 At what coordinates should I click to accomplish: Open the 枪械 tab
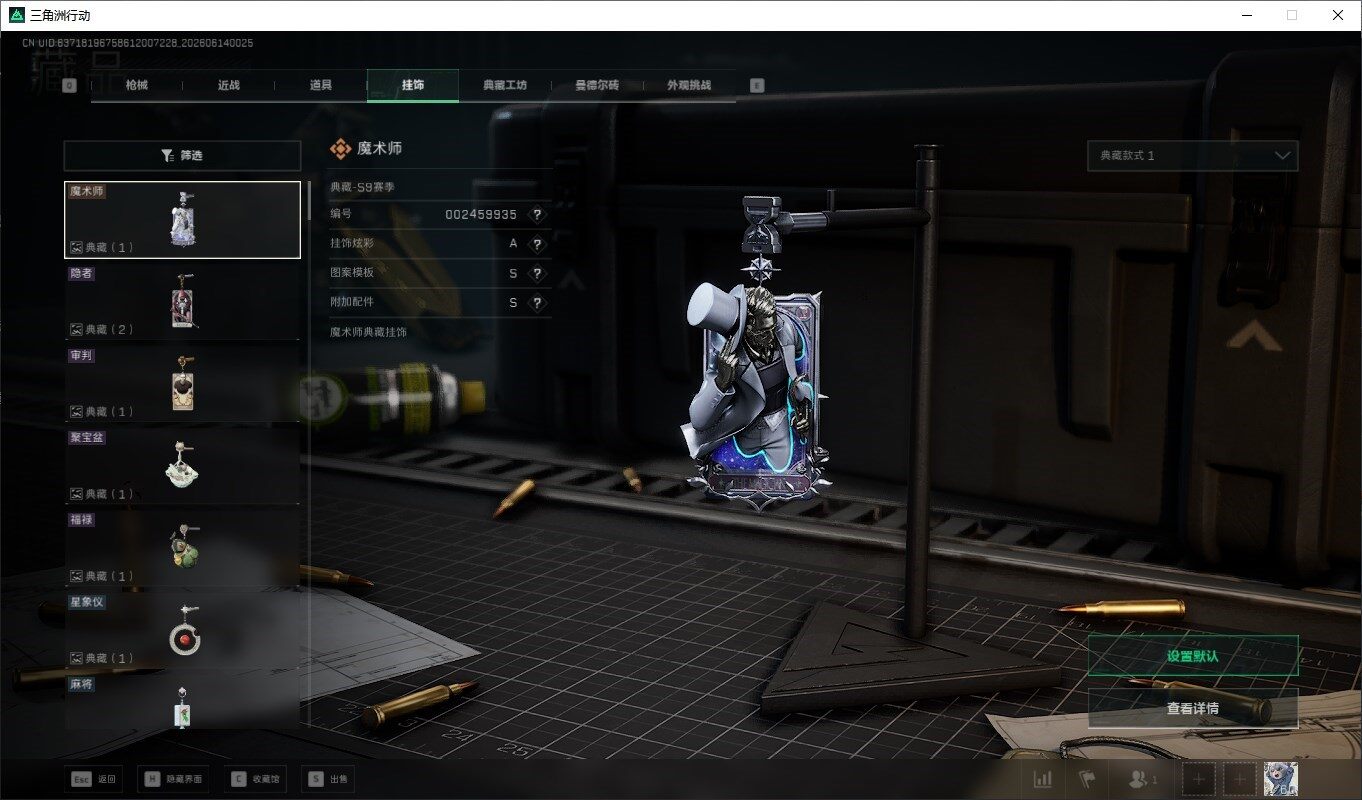[x=136, y=85]
